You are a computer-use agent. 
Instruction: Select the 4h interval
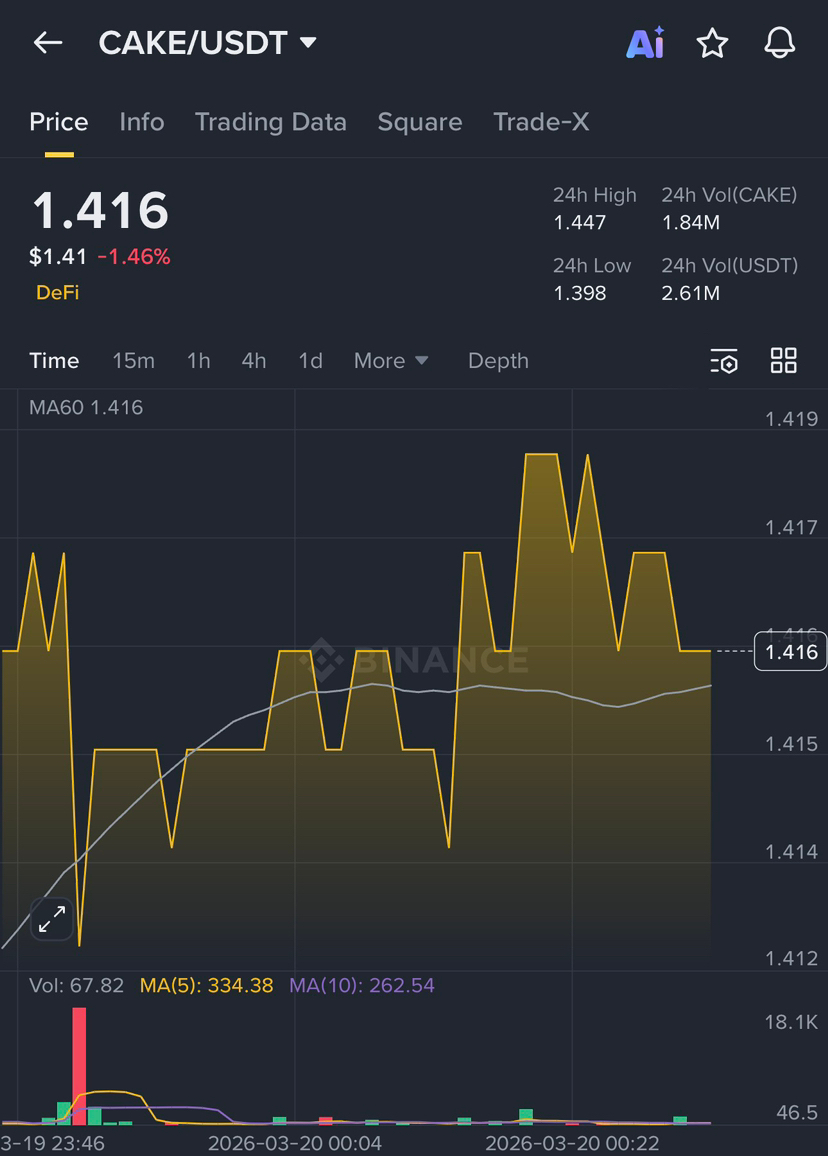coord(254,361)
